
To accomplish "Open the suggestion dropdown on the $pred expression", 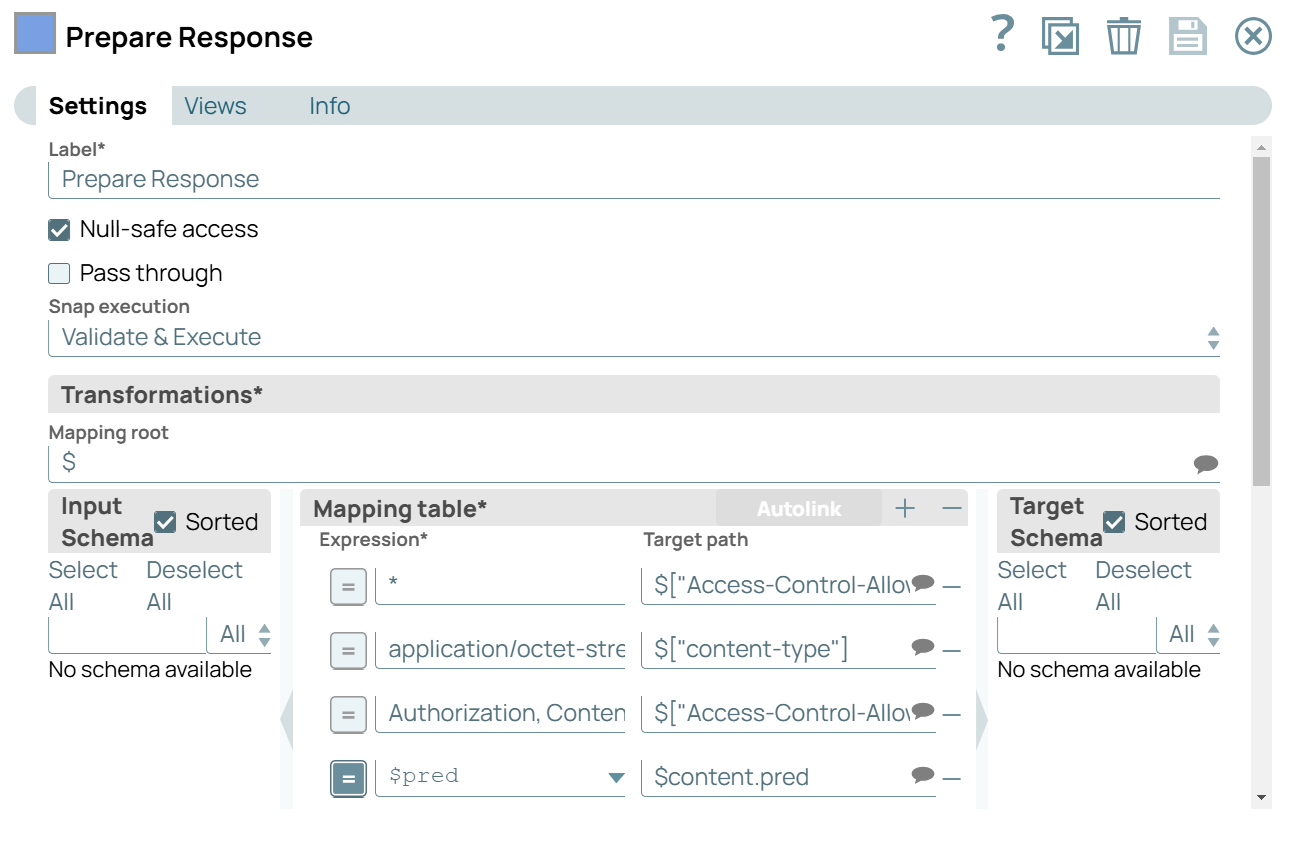I will pos(613,778).
